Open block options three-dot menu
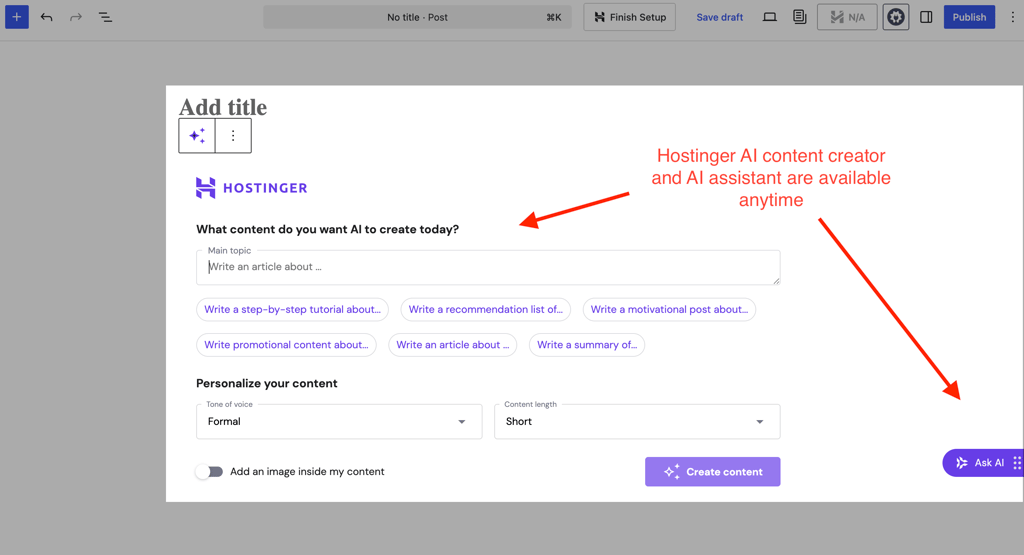This screenshot has height=555, width=1024. coord(233,136)
